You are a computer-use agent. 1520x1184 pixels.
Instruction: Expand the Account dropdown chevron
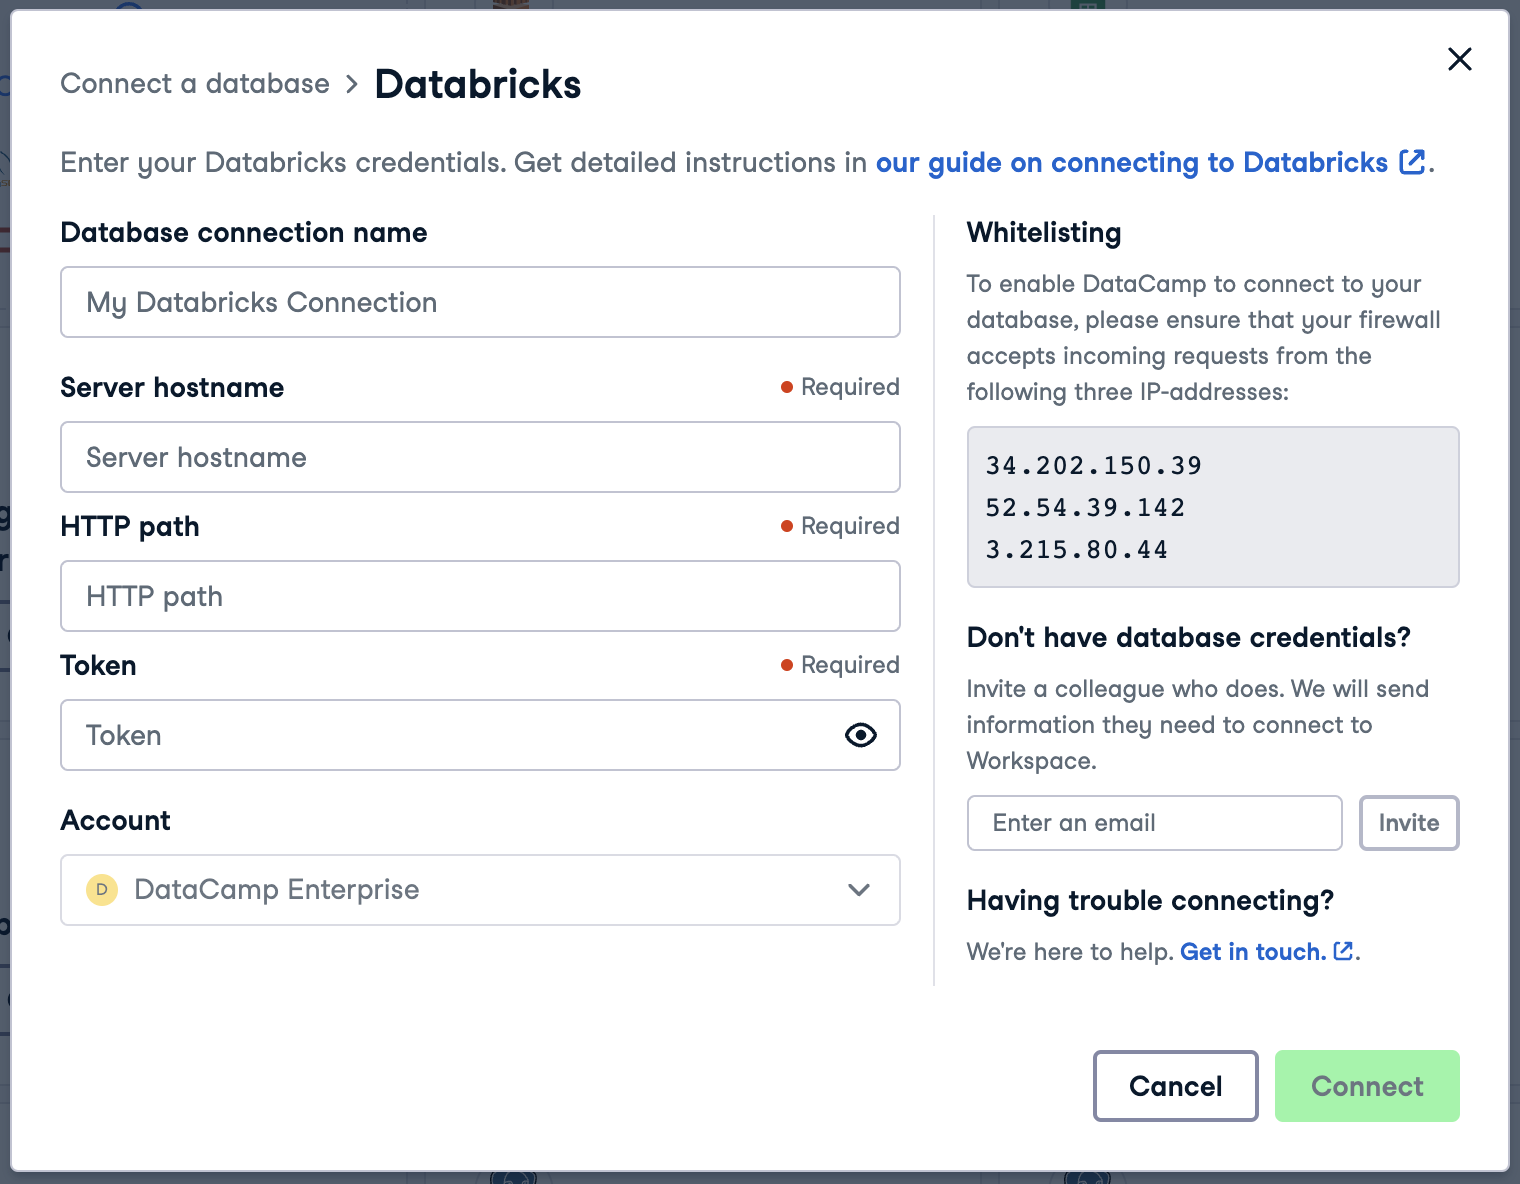(x=858, y=890)
